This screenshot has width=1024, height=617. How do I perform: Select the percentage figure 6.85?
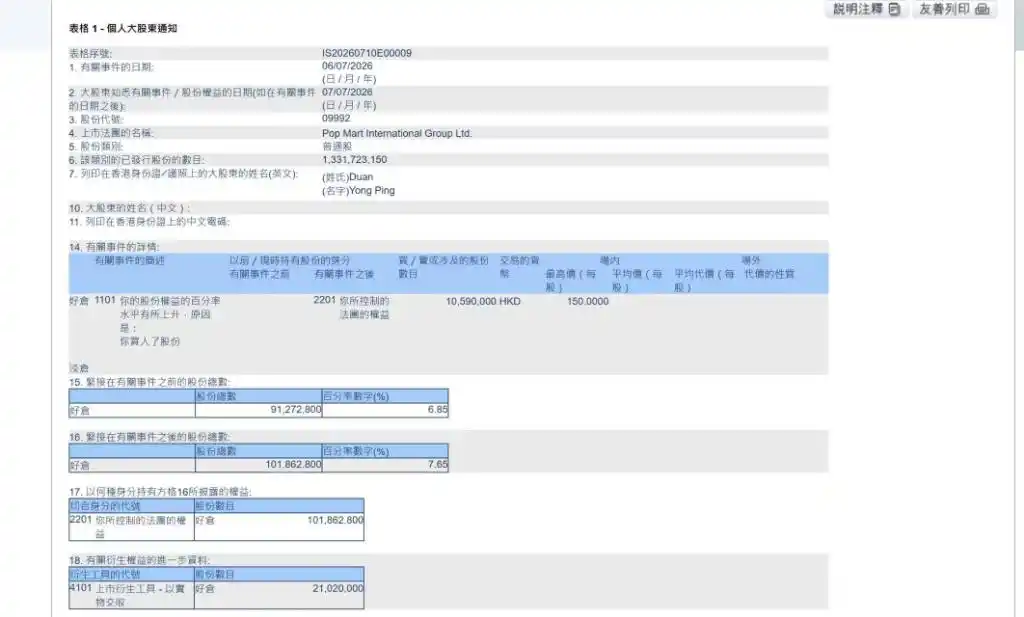pyautogui.click(x=438, y=409)
